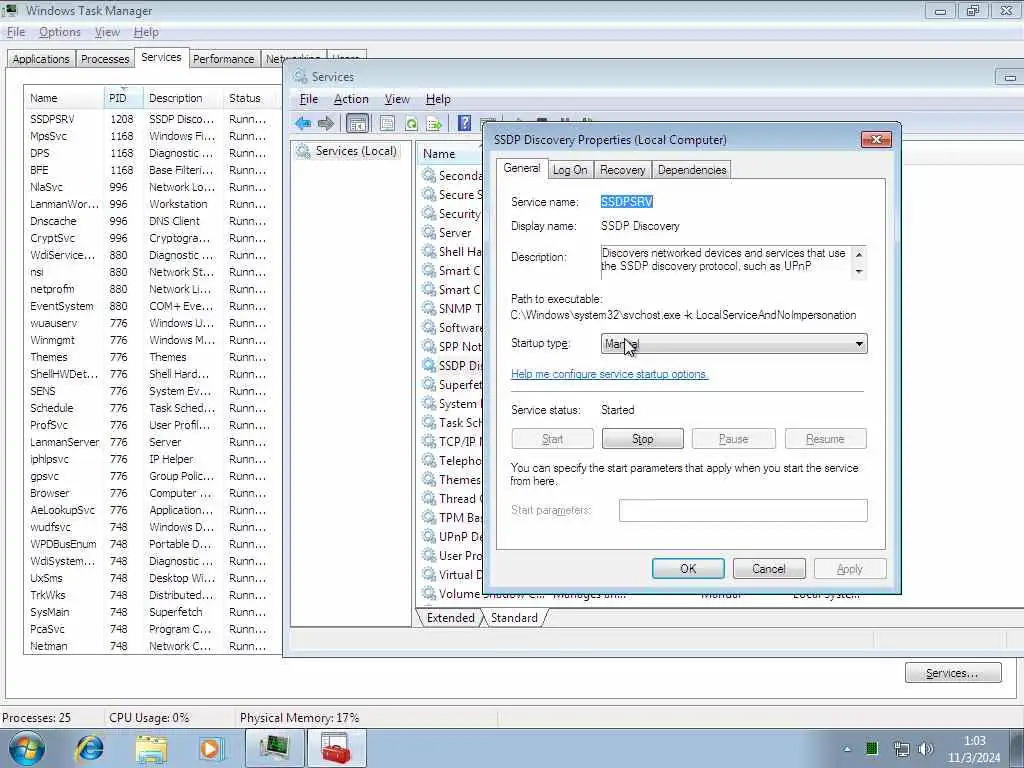Show hidden tray icons arrow

(846, 749)
